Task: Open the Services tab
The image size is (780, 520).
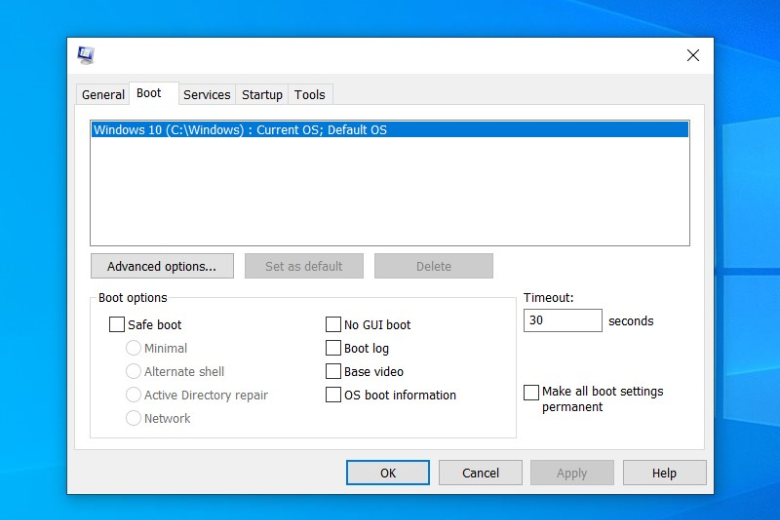Action: click(206, 95)
